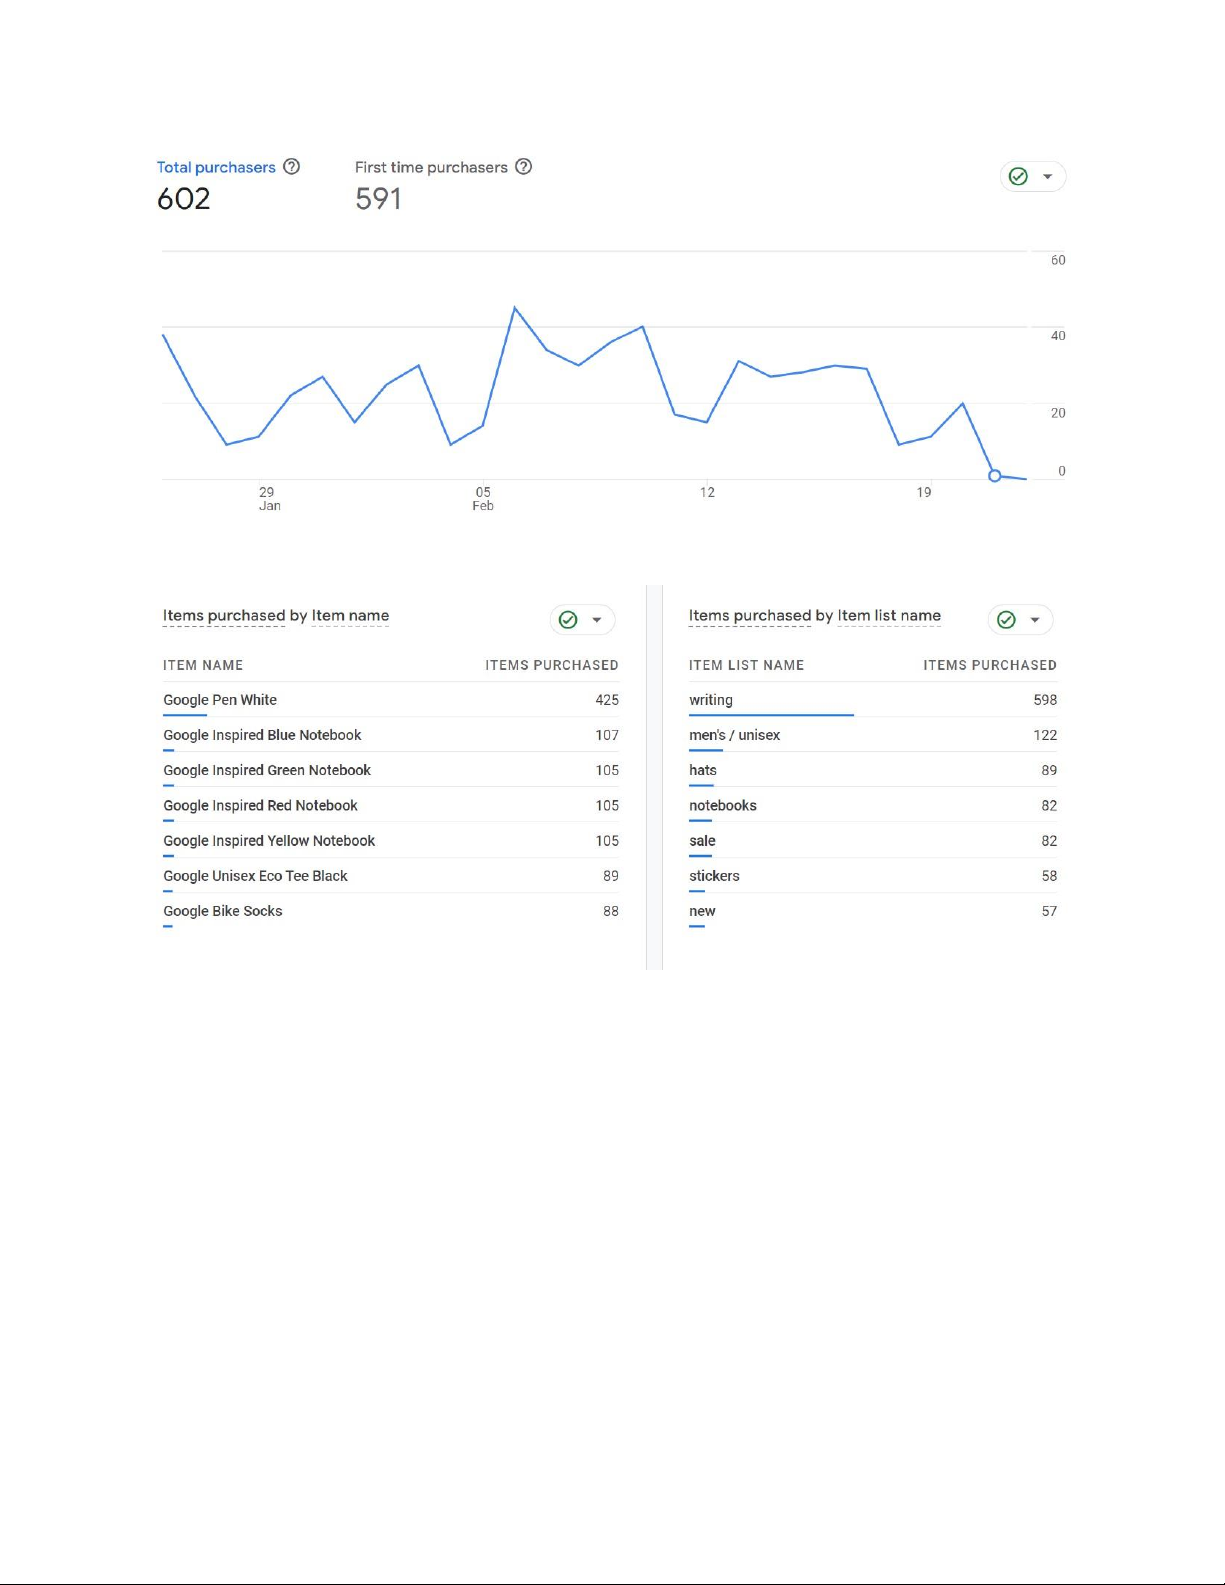Click the 'hats' item list row
This screenshot has height=1585, width=1225.
(873, 770)
